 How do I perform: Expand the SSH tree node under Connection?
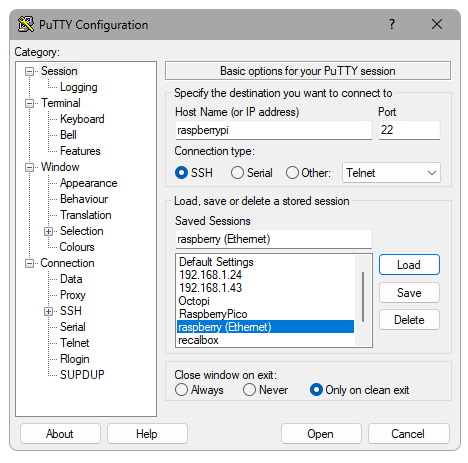click(48, 311)
